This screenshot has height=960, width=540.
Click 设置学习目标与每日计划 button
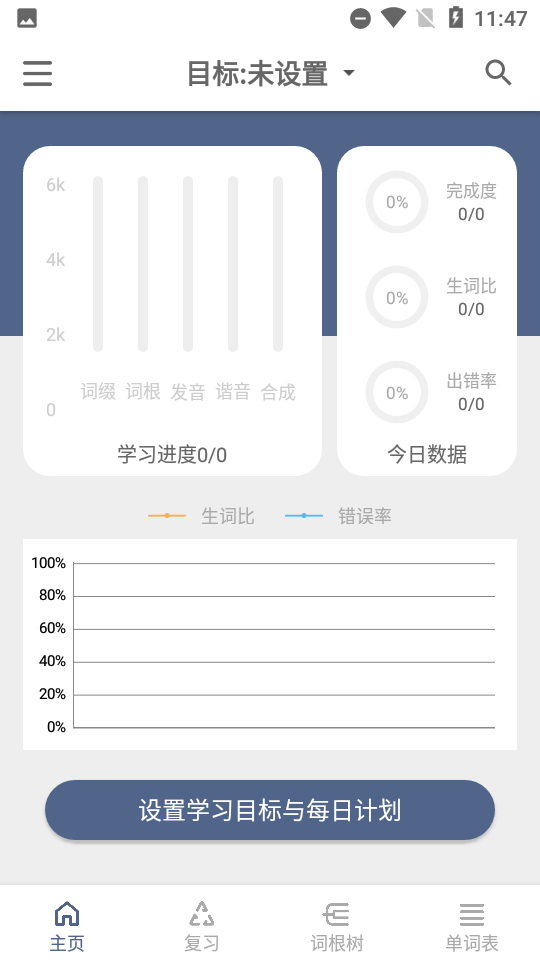click(x=270, y=810)
